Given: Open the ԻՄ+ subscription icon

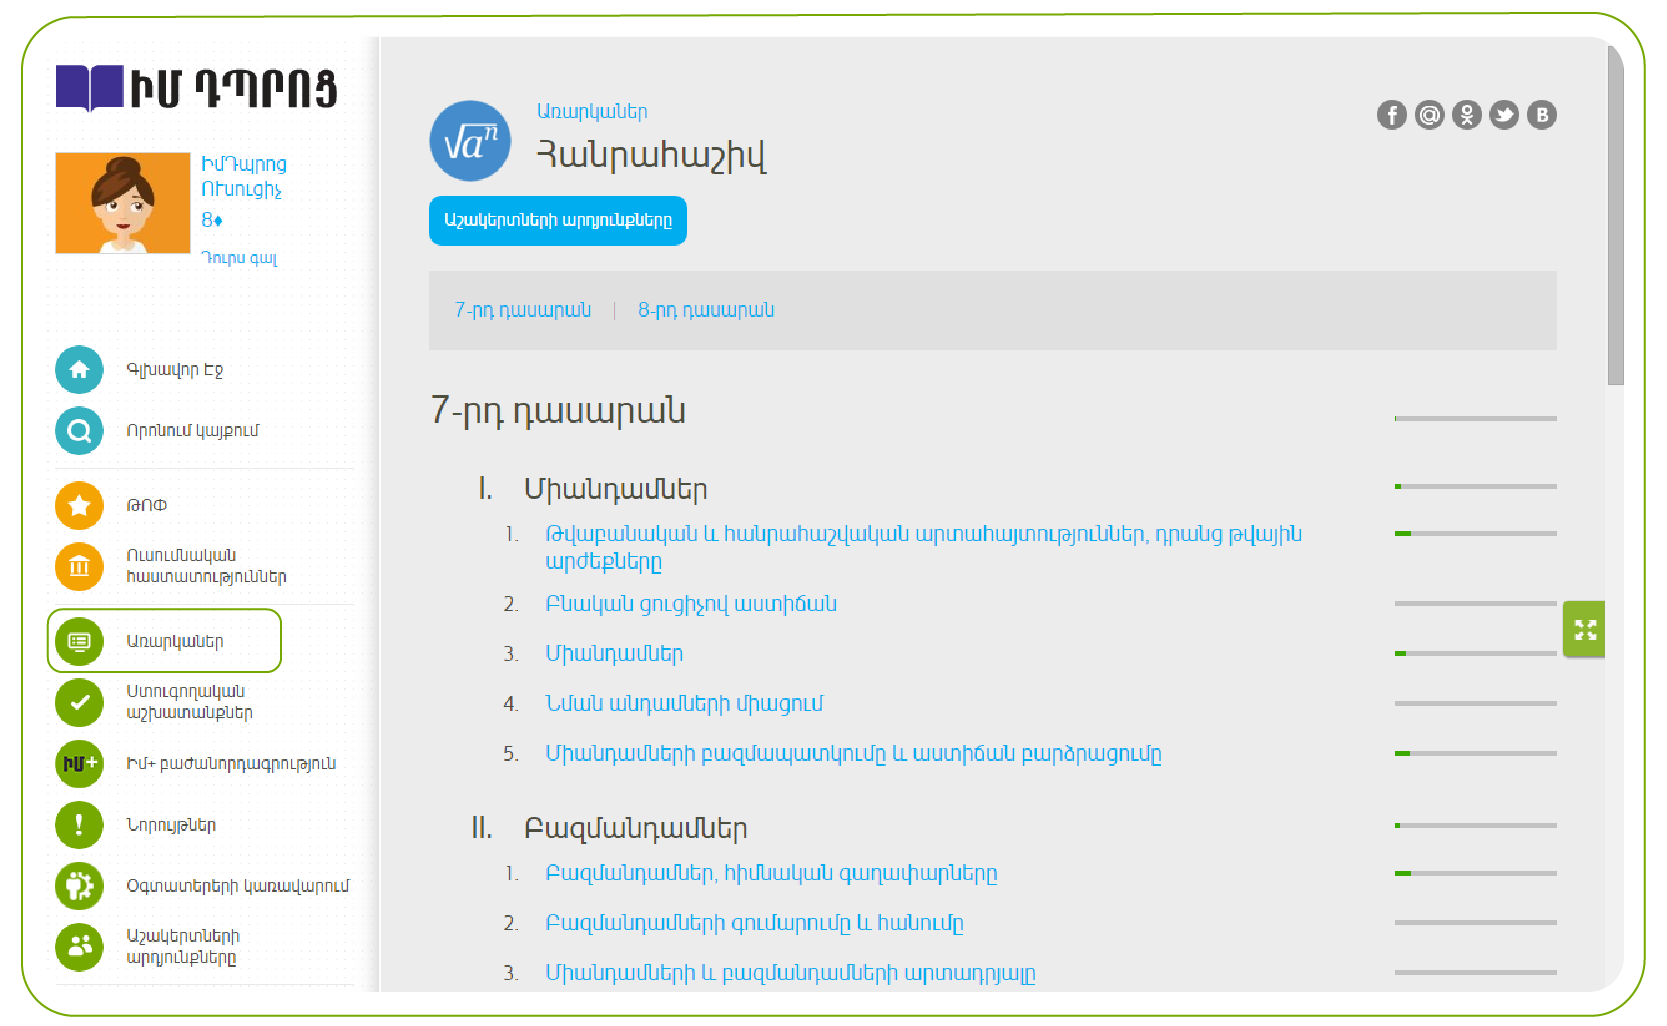Looking at the screenshot, I should click(79, 764).
